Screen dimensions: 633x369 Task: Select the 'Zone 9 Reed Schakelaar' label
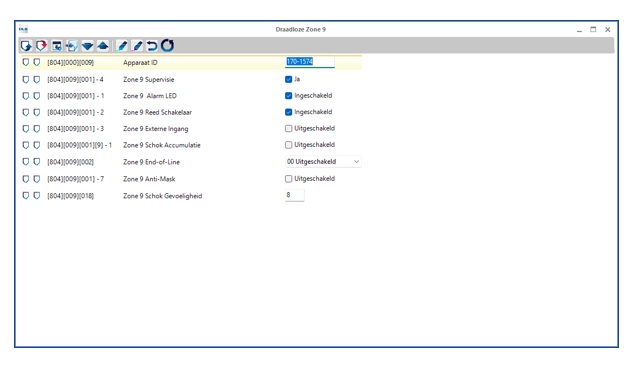157,112
